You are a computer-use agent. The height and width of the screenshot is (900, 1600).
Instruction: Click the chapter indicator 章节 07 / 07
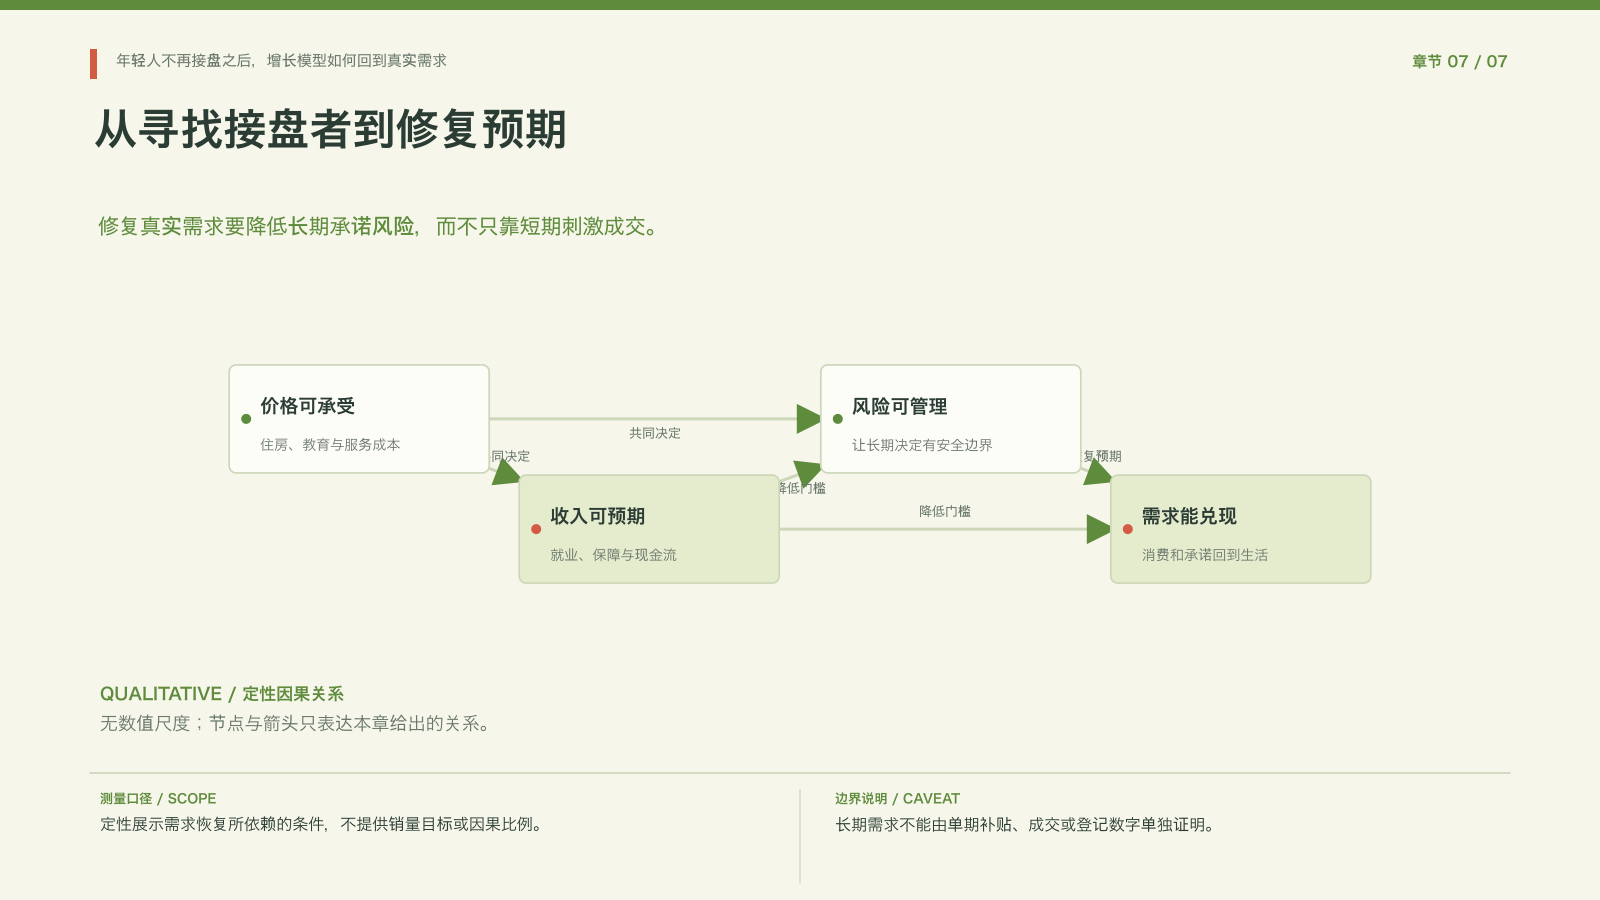[x=1459, y=61]
